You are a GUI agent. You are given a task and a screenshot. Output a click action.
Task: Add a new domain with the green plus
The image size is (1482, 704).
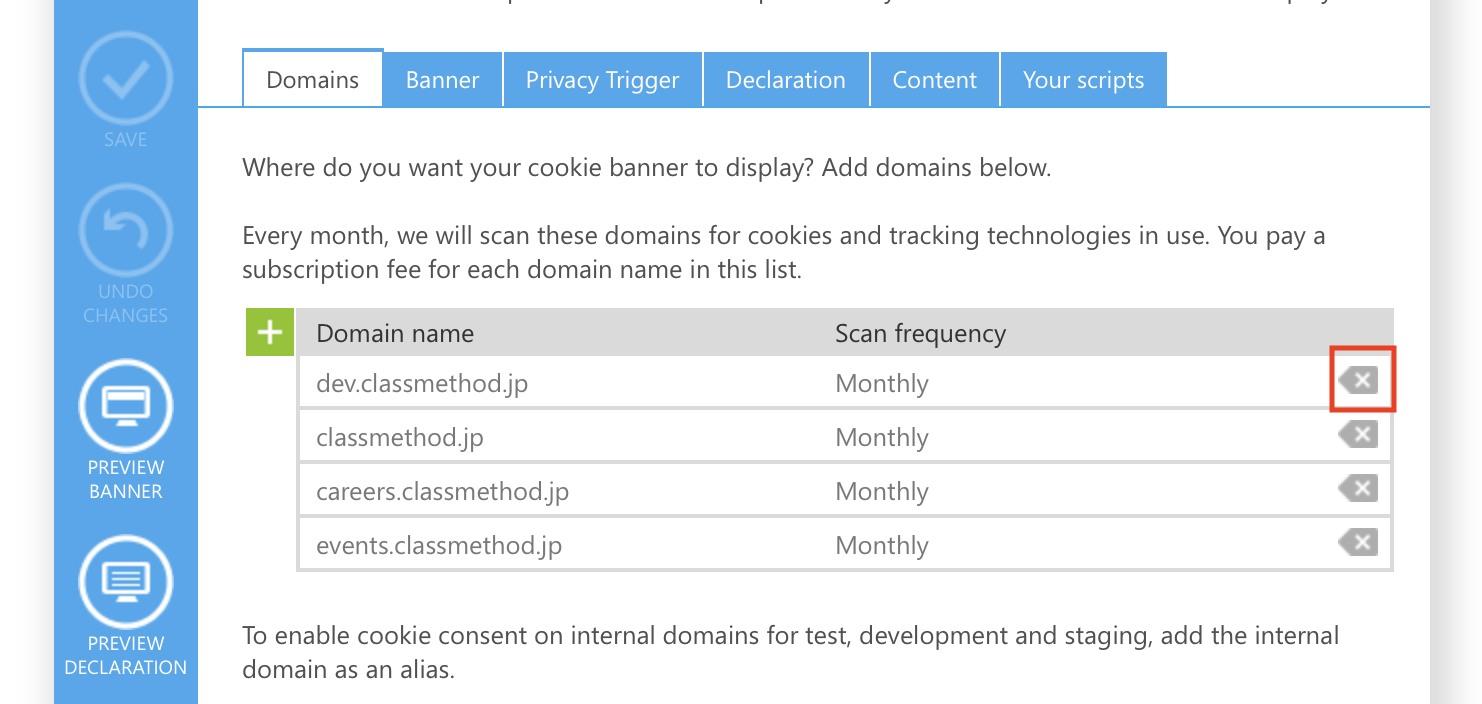269,332
